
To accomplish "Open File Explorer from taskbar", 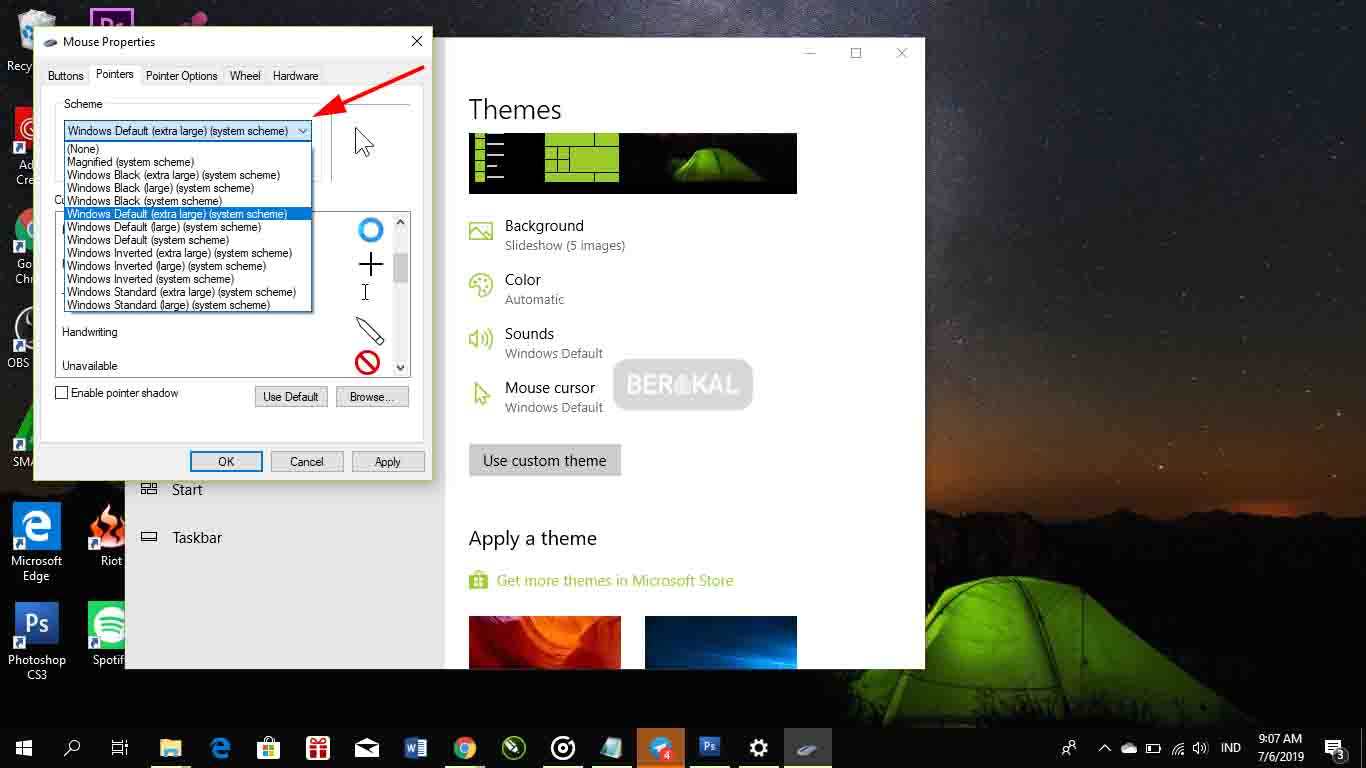I will (171, 748).
